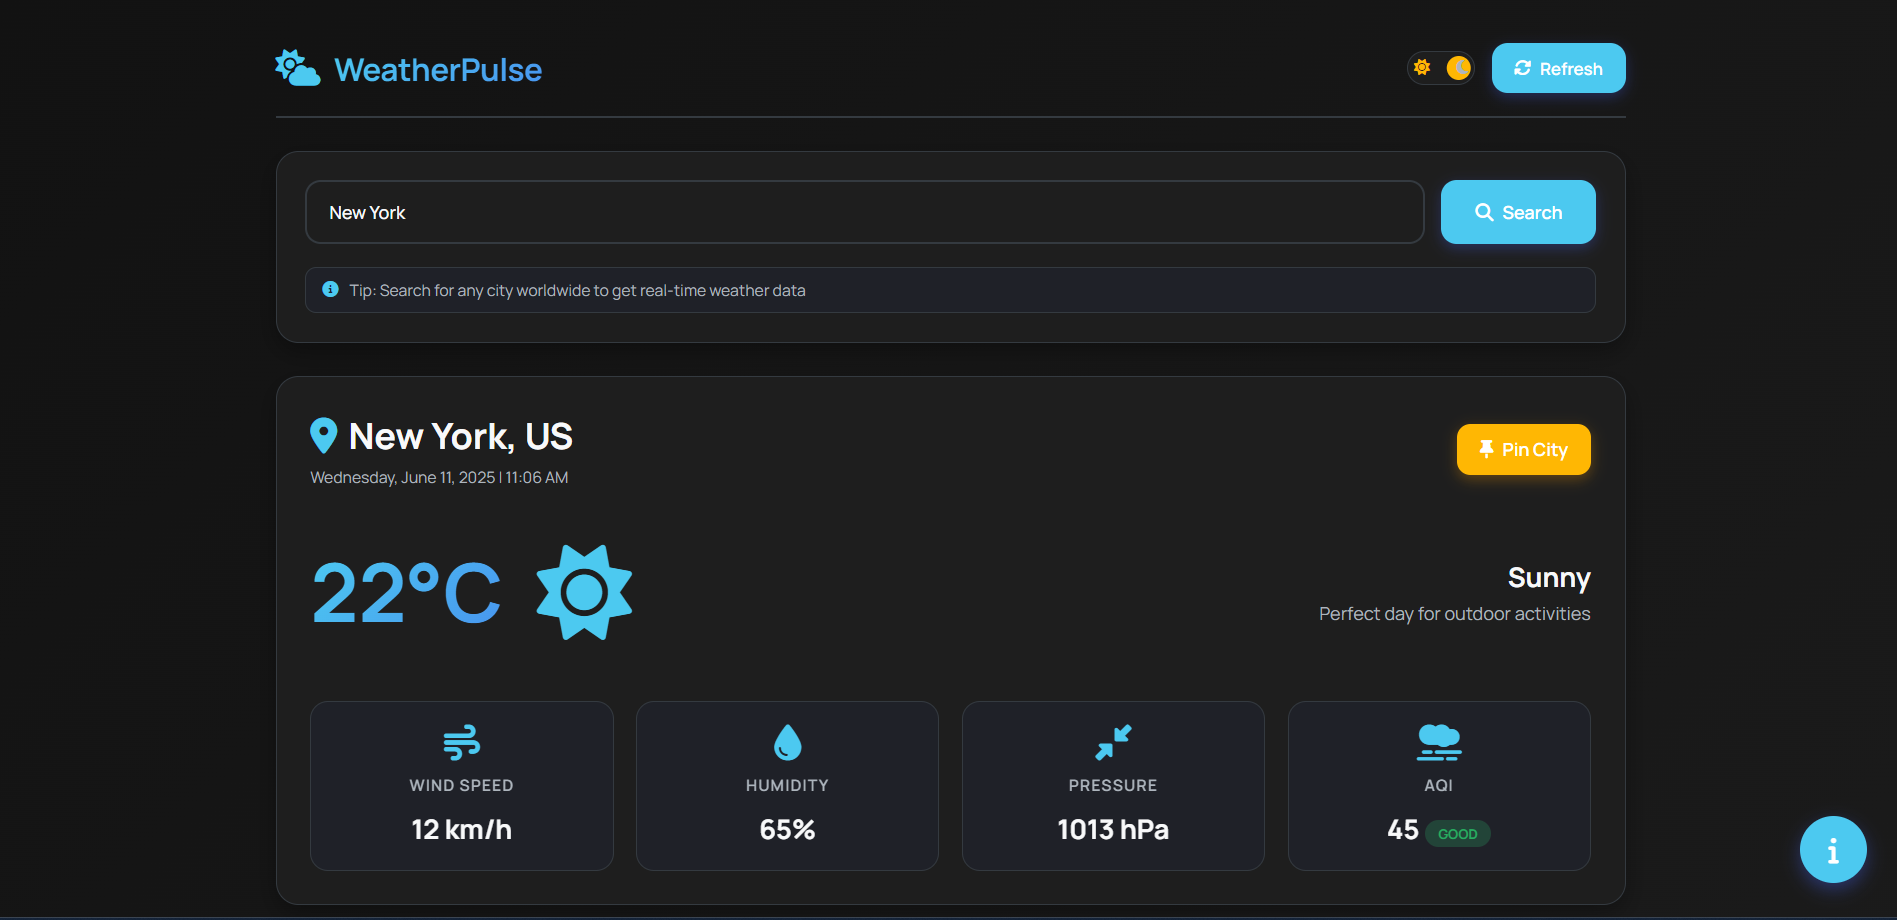Click the humidity droplet icon

[787, 742]
